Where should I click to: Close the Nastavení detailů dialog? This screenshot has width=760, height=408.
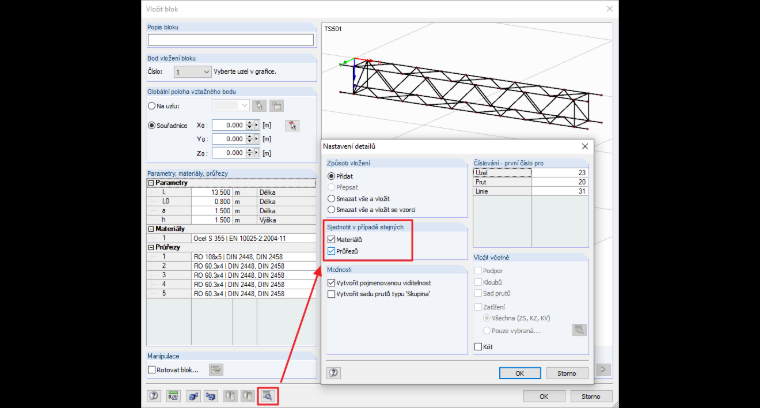click(x=585, y=146)
